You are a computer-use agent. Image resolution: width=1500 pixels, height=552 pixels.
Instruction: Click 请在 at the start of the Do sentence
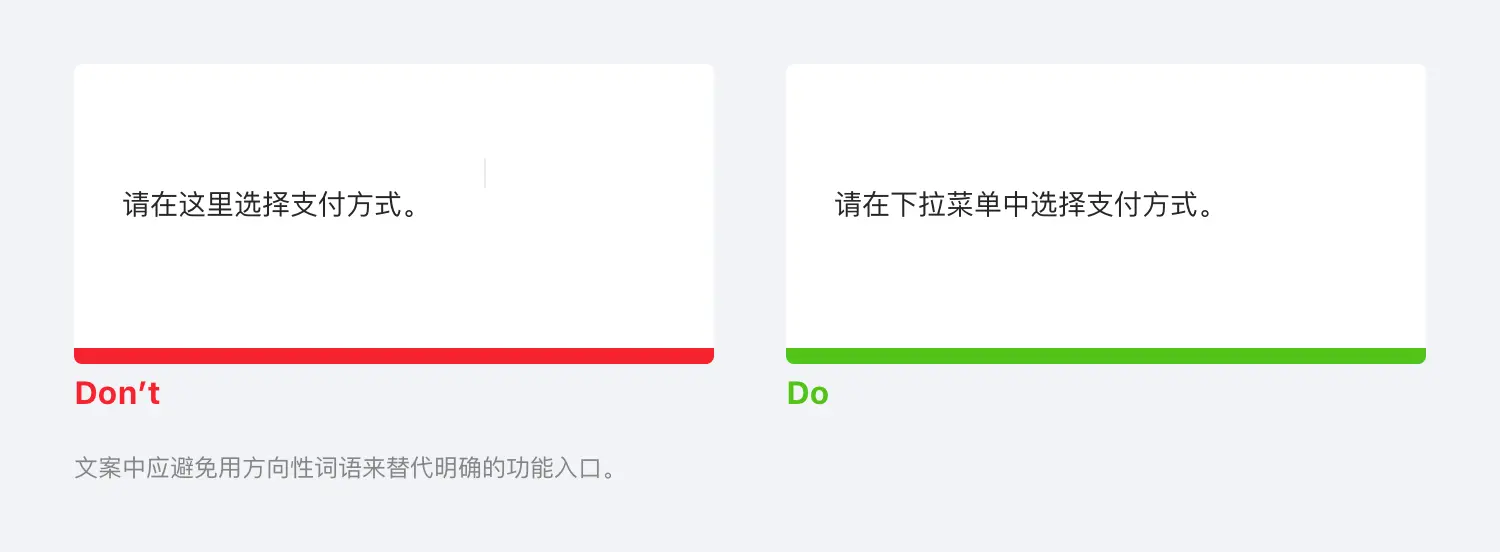[862, 206]
